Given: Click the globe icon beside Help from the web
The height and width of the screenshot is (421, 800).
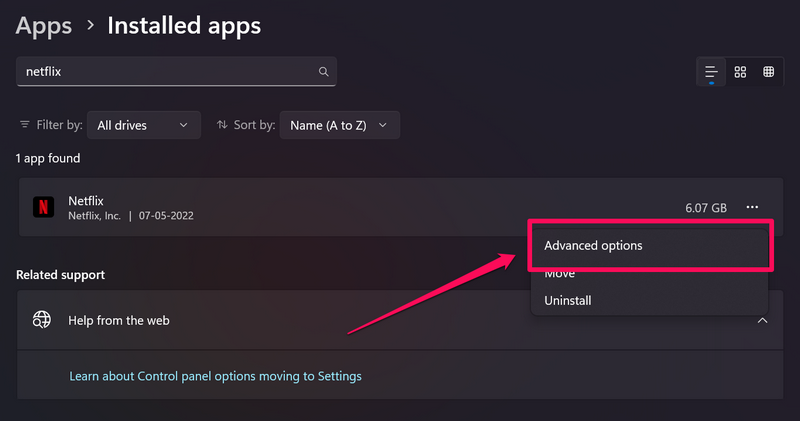Looking at the screenshot, I should click(x=42, y=320).
